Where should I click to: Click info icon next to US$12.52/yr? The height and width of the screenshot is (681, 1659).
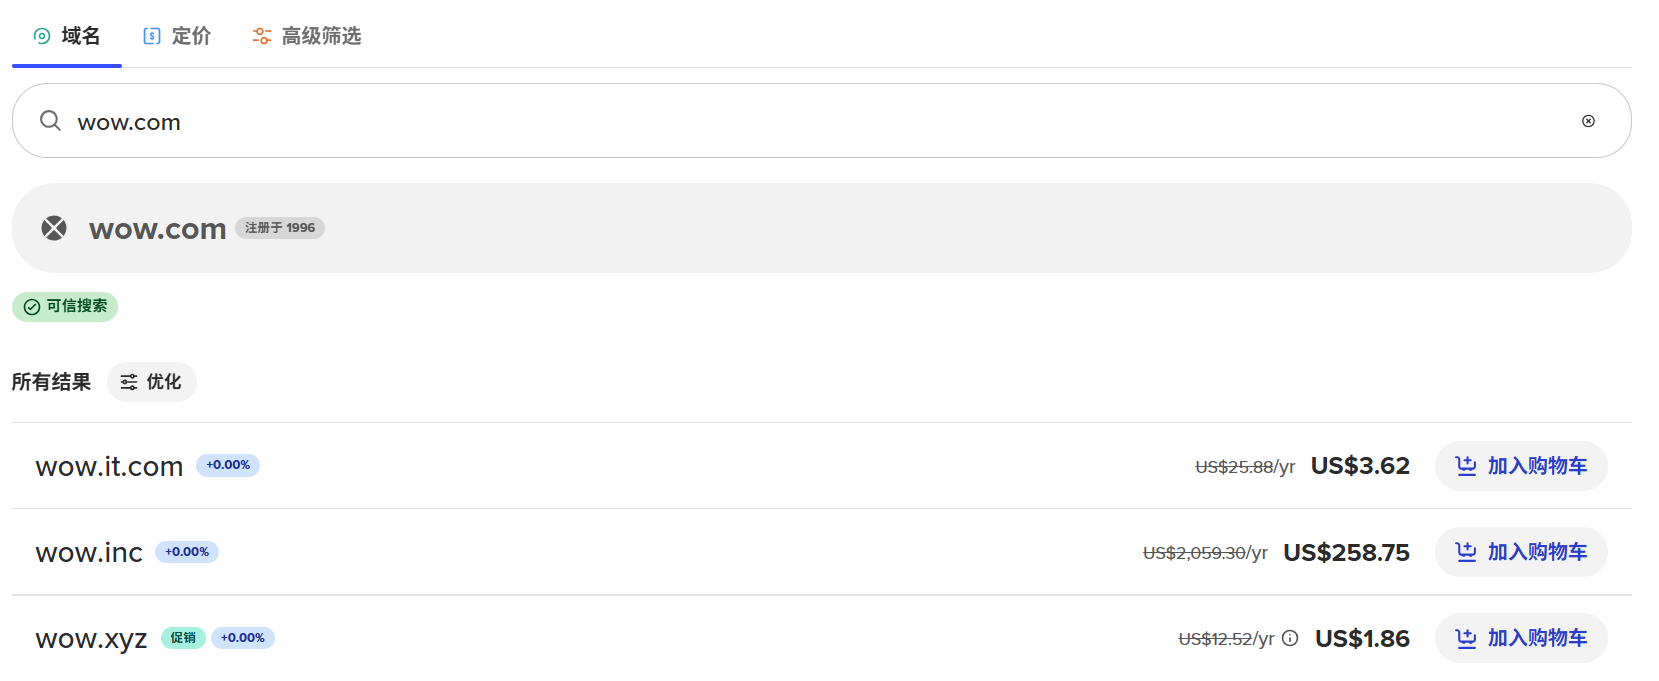1290,638
